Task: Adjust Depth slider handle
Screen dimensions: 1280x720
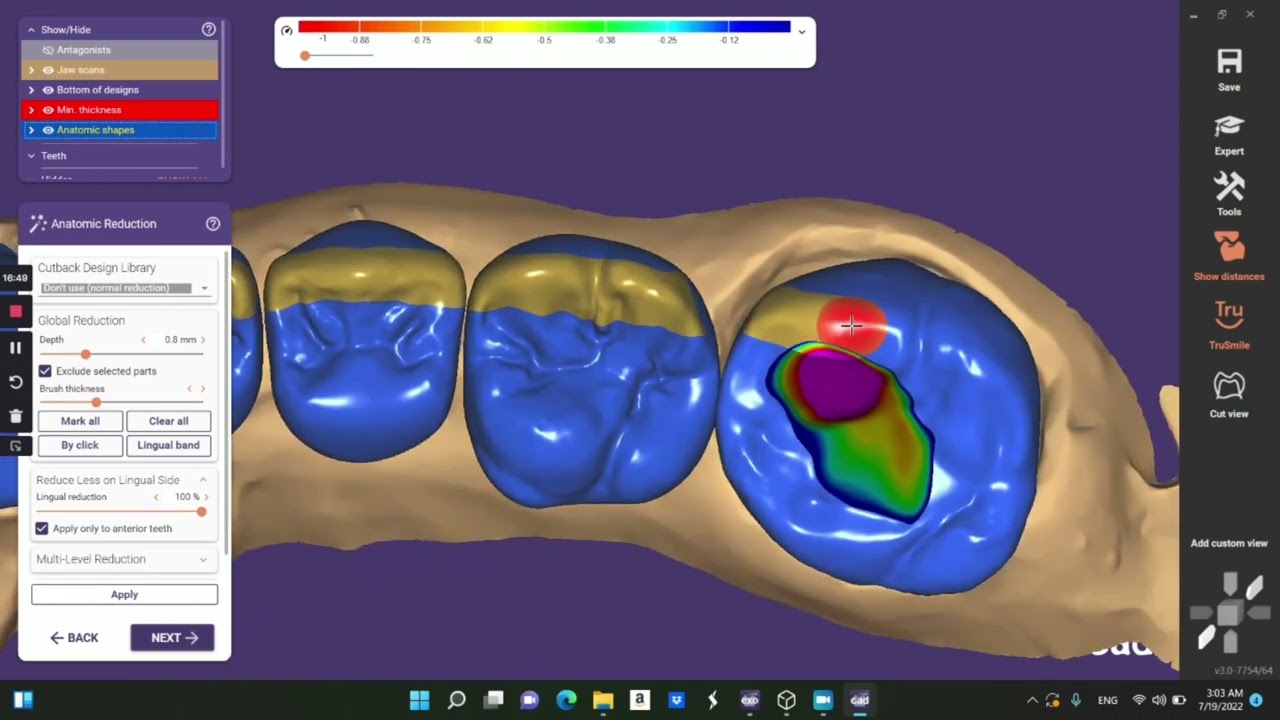Action: click(85, 354)
